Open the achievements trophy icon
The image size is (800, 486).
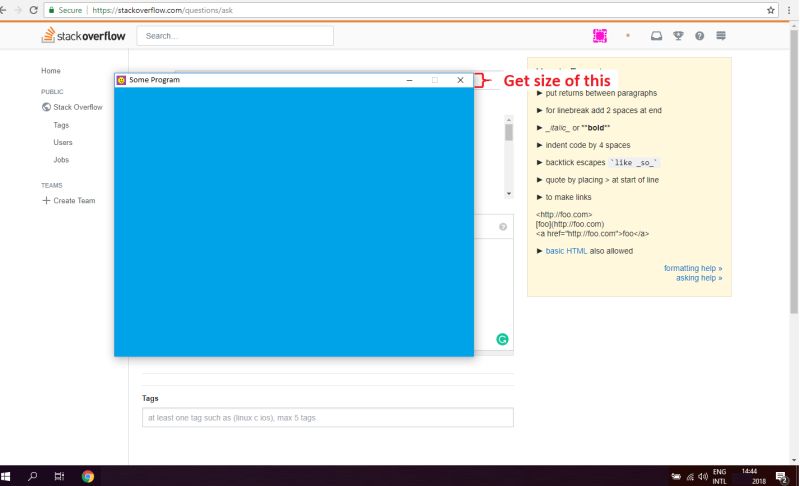click(678, 36)
